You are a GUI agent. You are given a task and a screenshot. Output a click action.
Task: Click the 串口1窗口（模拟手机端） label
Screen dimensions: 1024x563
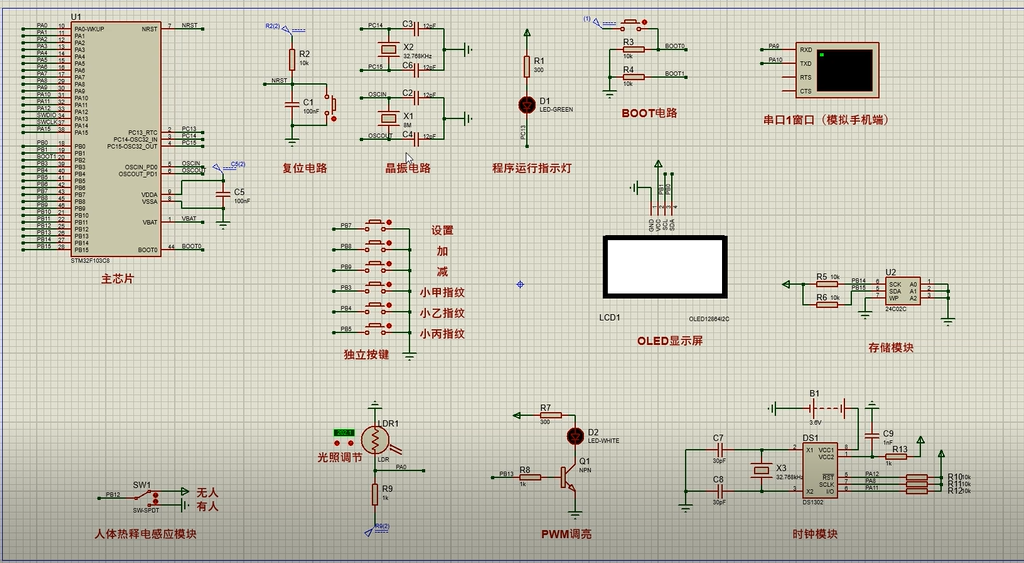825,120
